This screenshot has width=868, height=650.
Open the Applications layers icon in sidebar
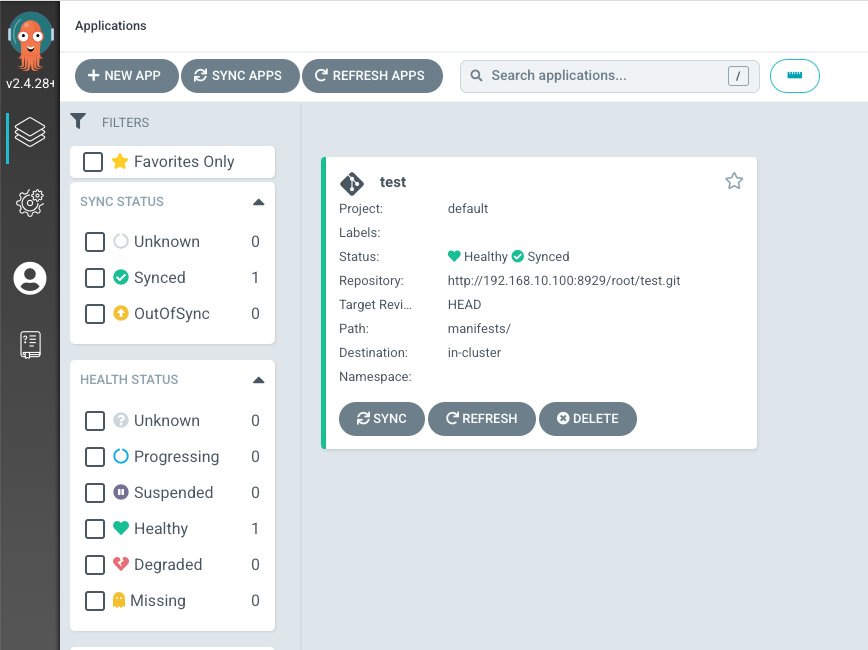(x=30, y=132)
